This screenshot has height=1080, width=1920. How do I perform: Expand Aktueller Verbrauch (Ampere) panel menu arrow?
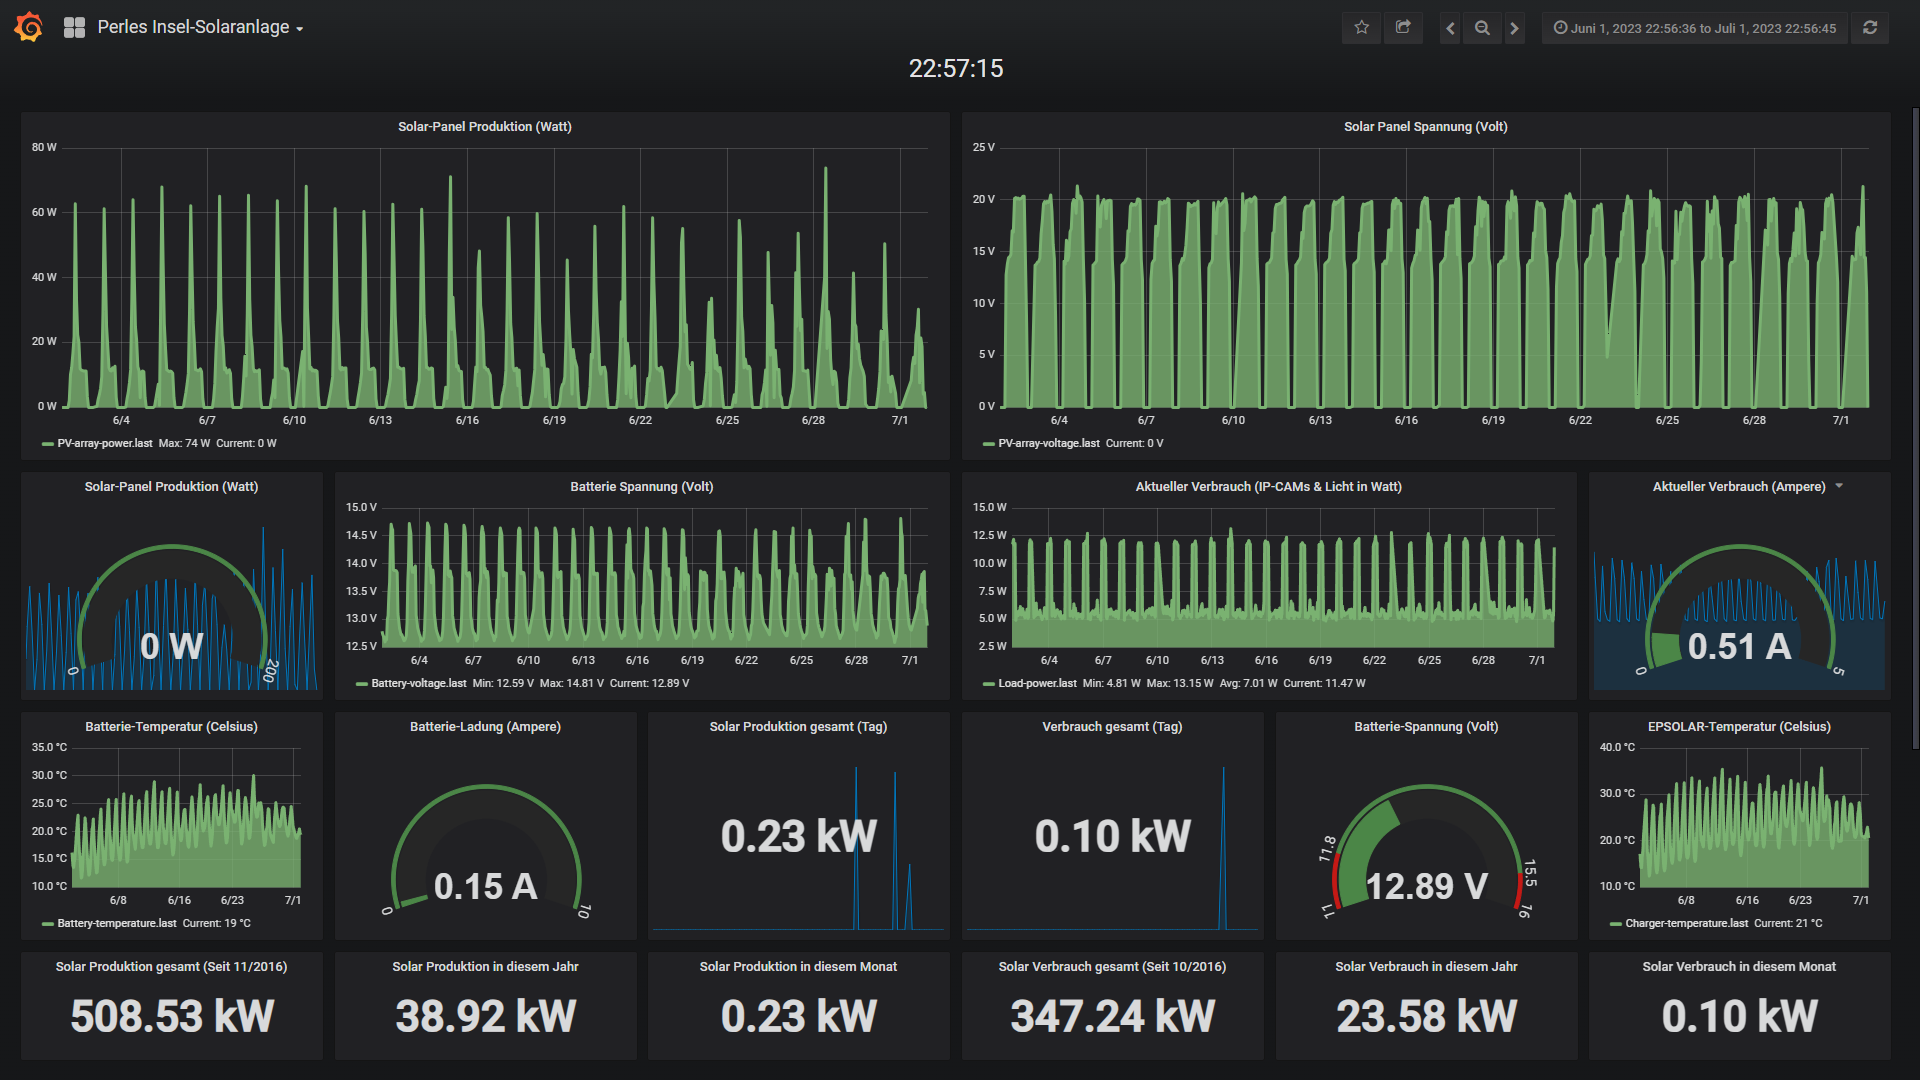pos(1839,486)
